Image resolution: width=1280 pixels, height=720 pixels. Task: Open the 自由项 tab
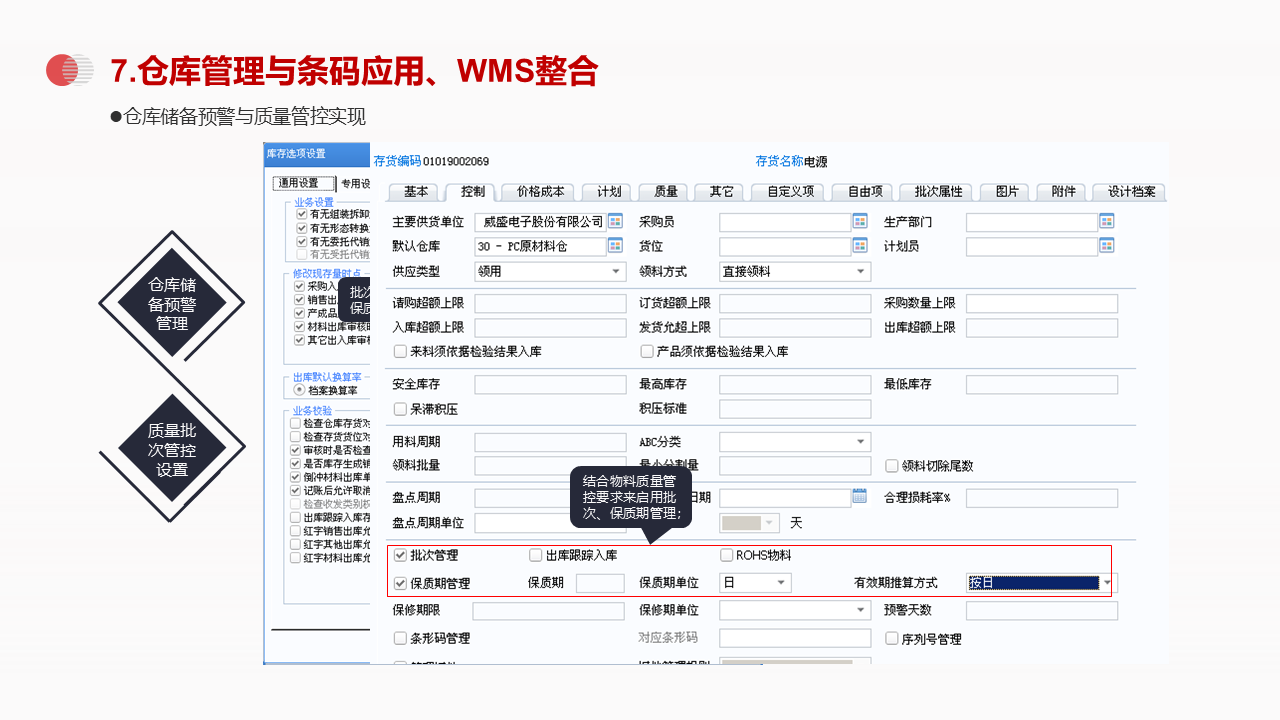(x=864, y=192)
